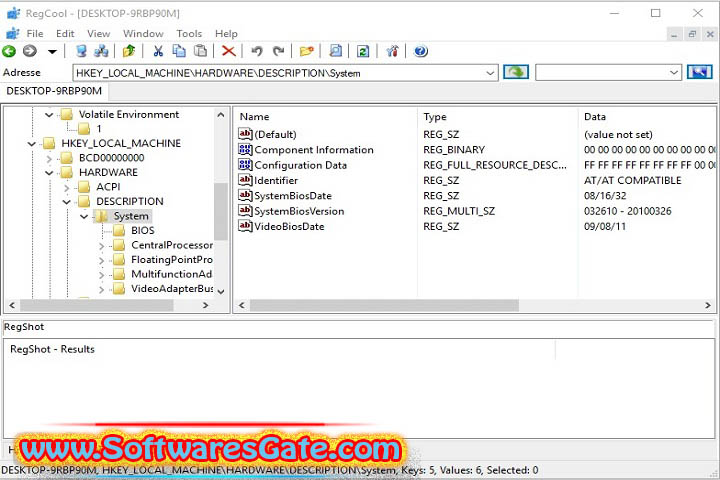The height and width of the screenshot is (480, 720).
Task: Click the grey Forward navigation arrow
Action: click(x=30, y=51)
